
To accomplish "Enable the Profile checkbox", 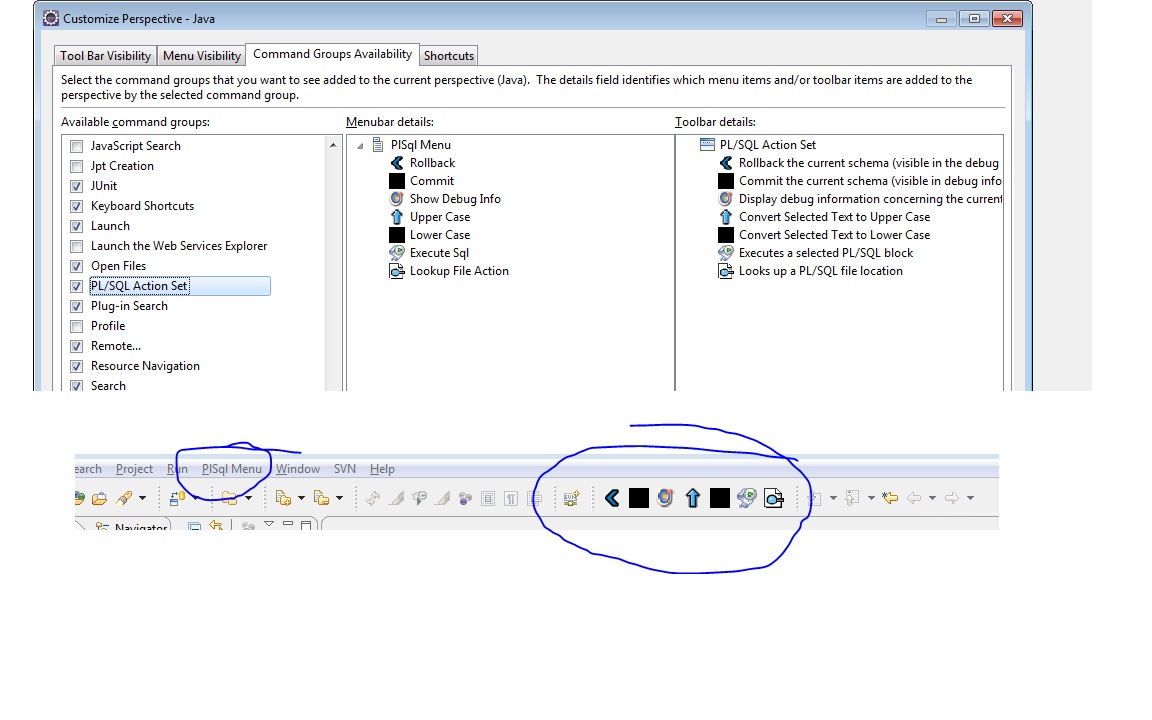I will click(76, 326).
